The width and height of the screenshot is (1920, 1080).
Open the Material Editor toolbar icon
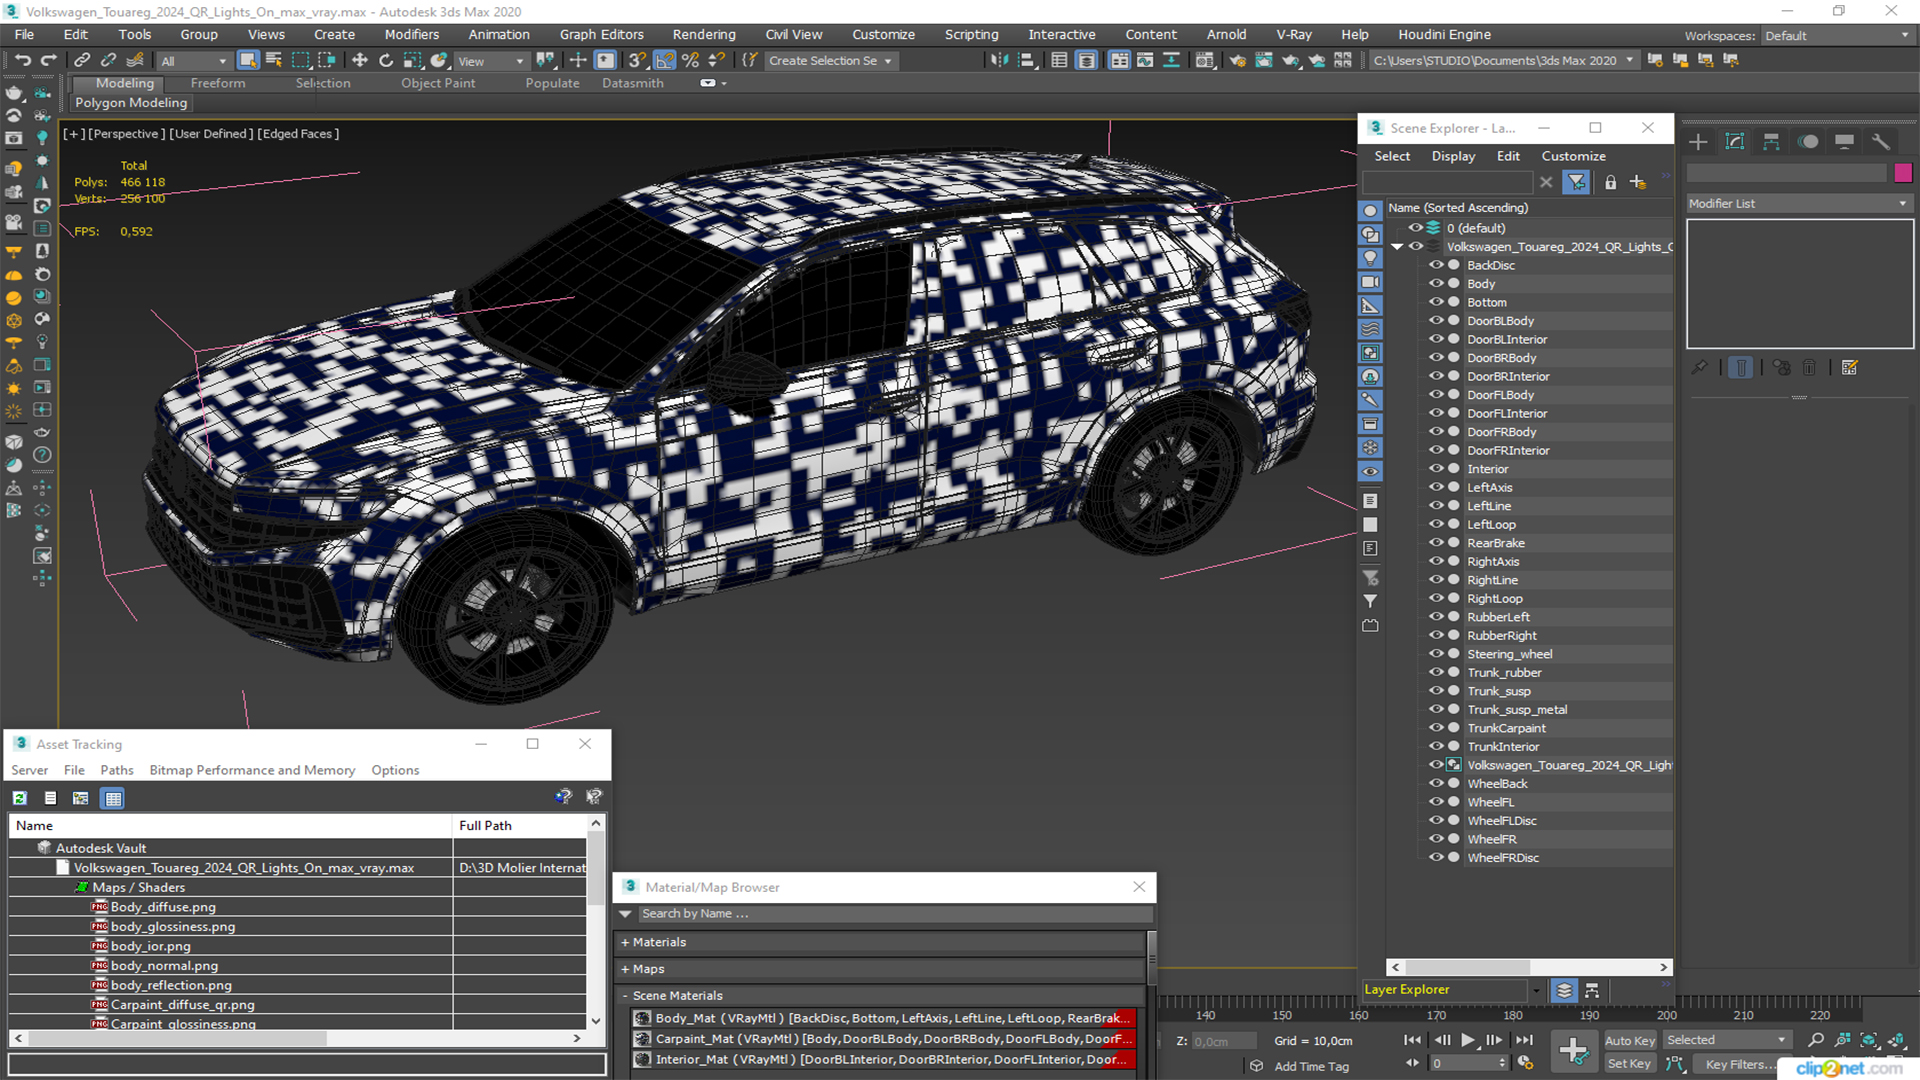pyautogui.click(x=1205, y=61)
